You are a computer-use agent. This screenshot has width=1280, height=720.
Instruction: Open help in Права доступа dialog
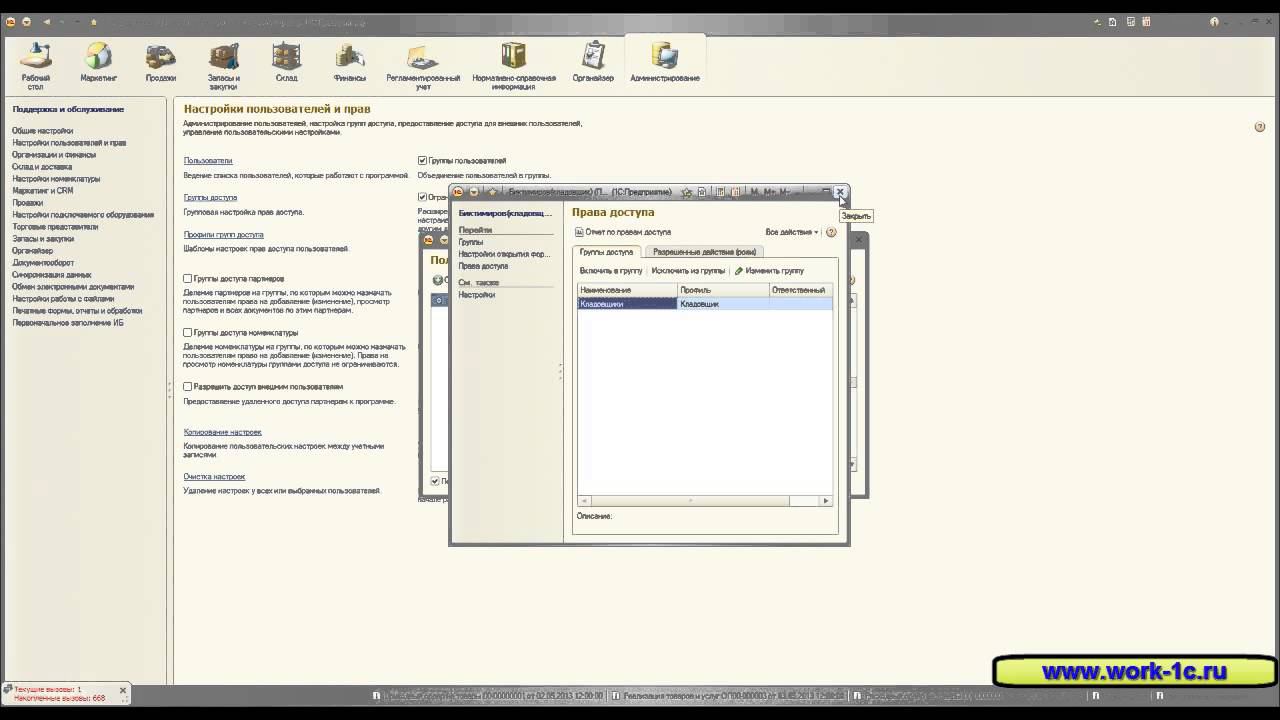(x=831, y=232)
